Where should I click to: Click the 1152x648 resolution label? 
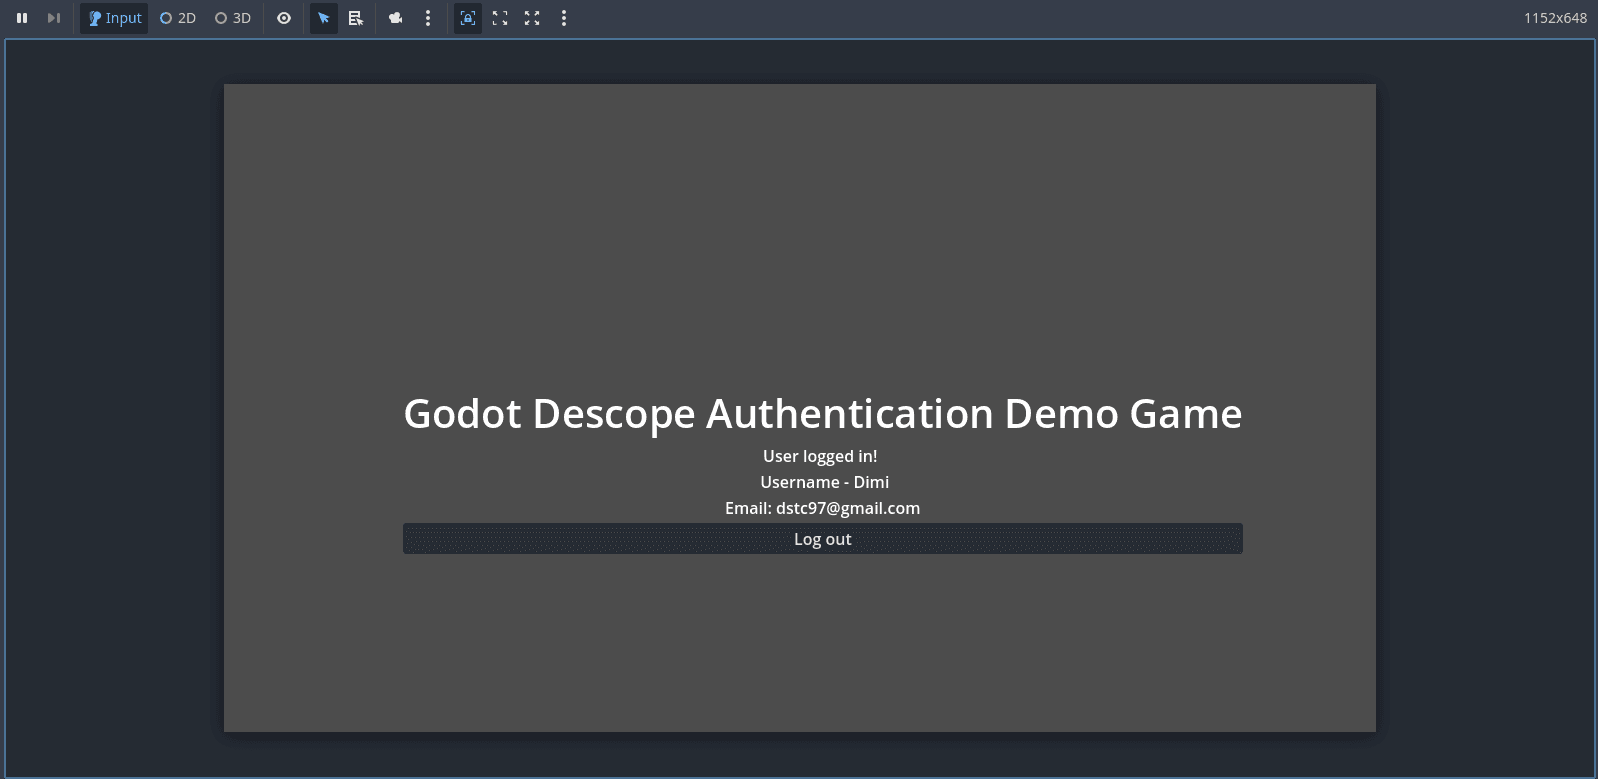click(x=1555, y=18)
